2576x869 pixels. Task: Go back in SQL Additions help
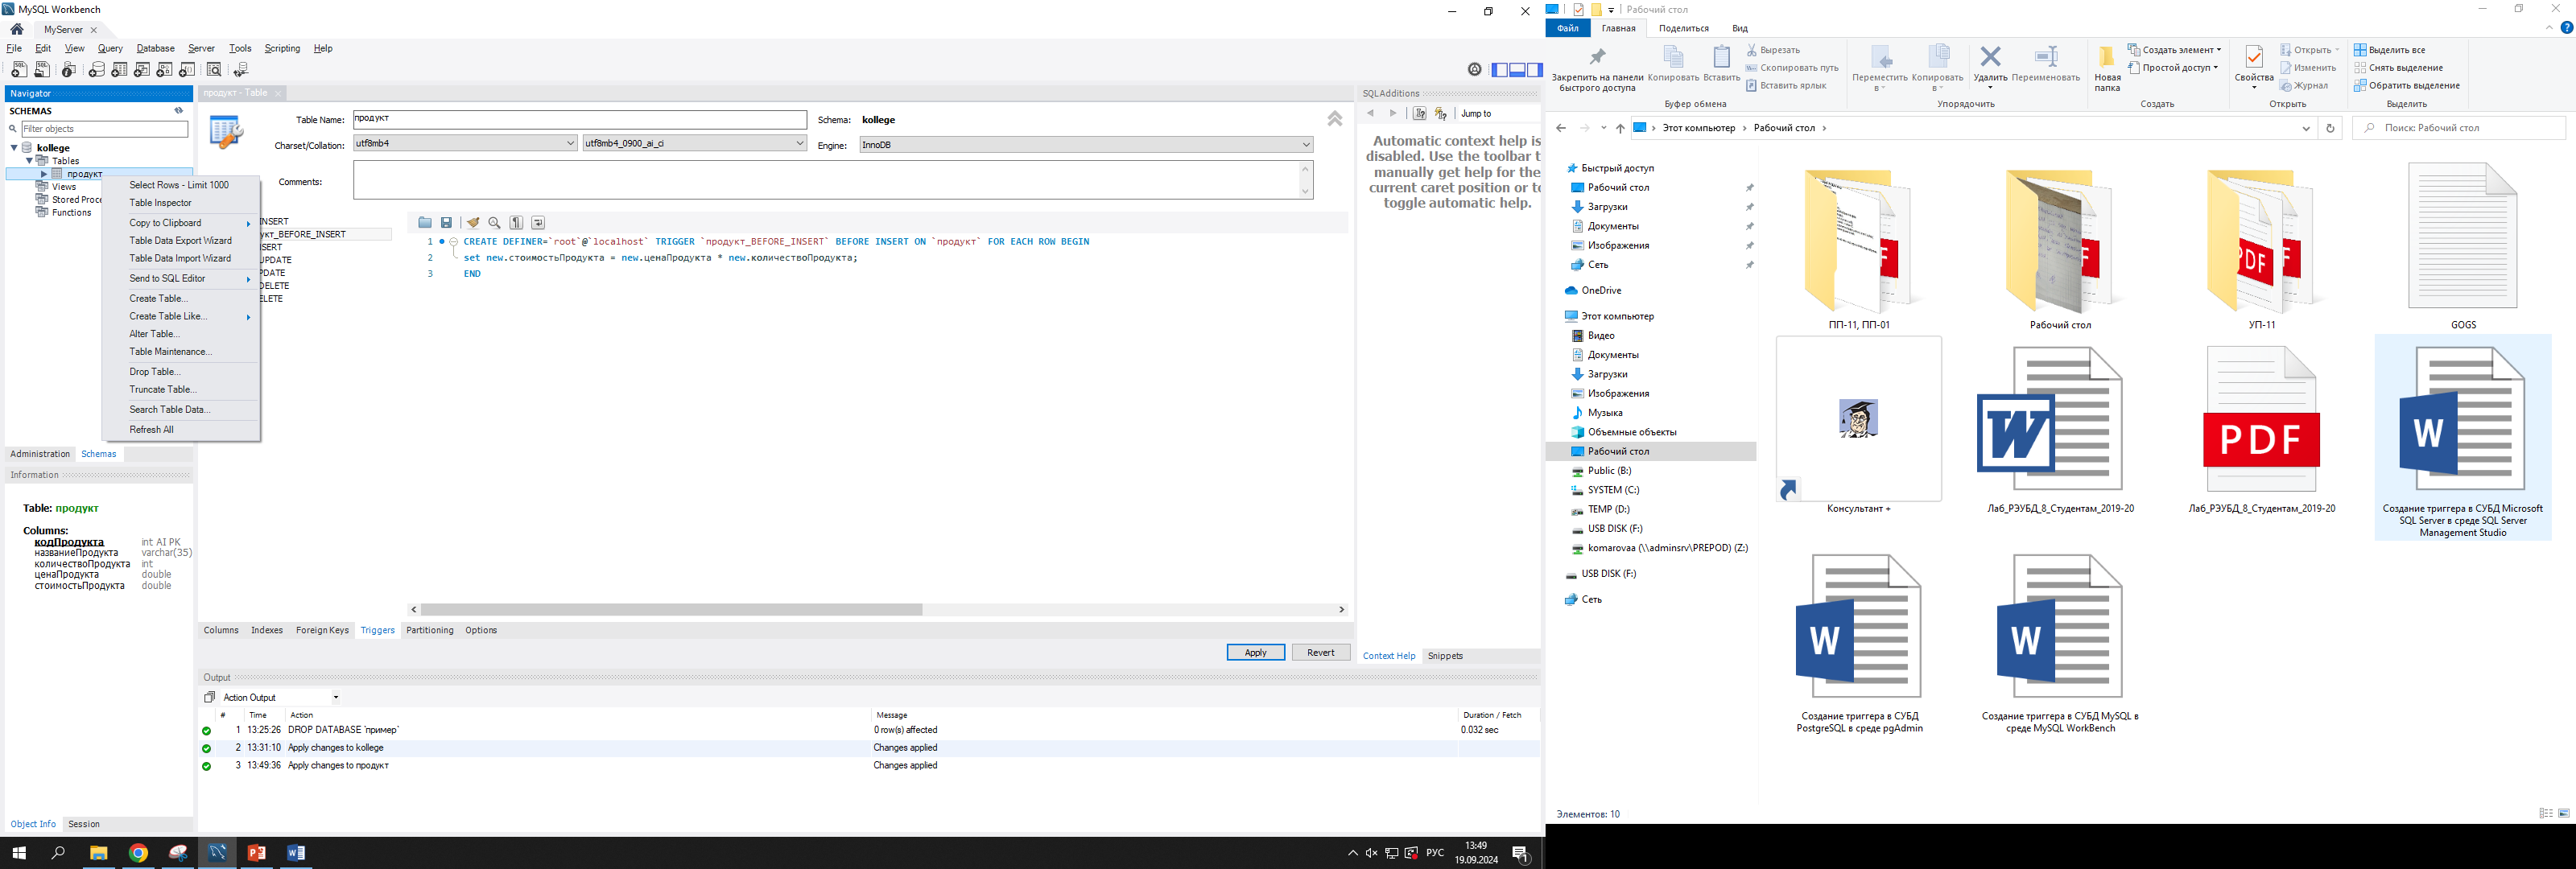1371,114
